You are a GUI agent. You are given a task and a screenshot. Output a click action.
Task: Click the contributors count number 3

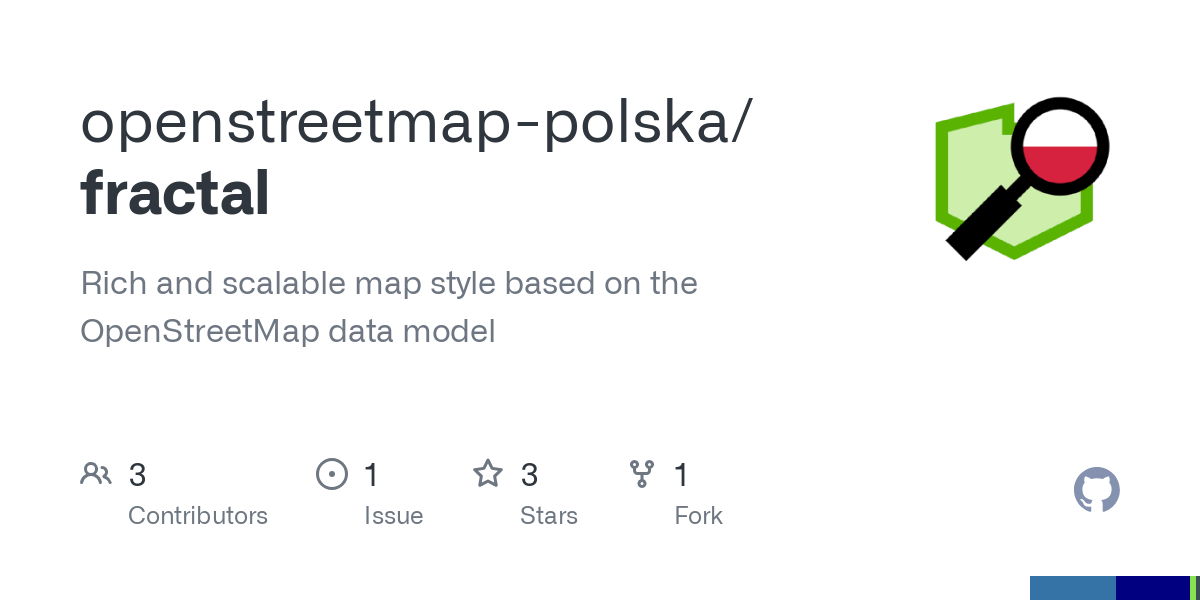click(138, 475)
